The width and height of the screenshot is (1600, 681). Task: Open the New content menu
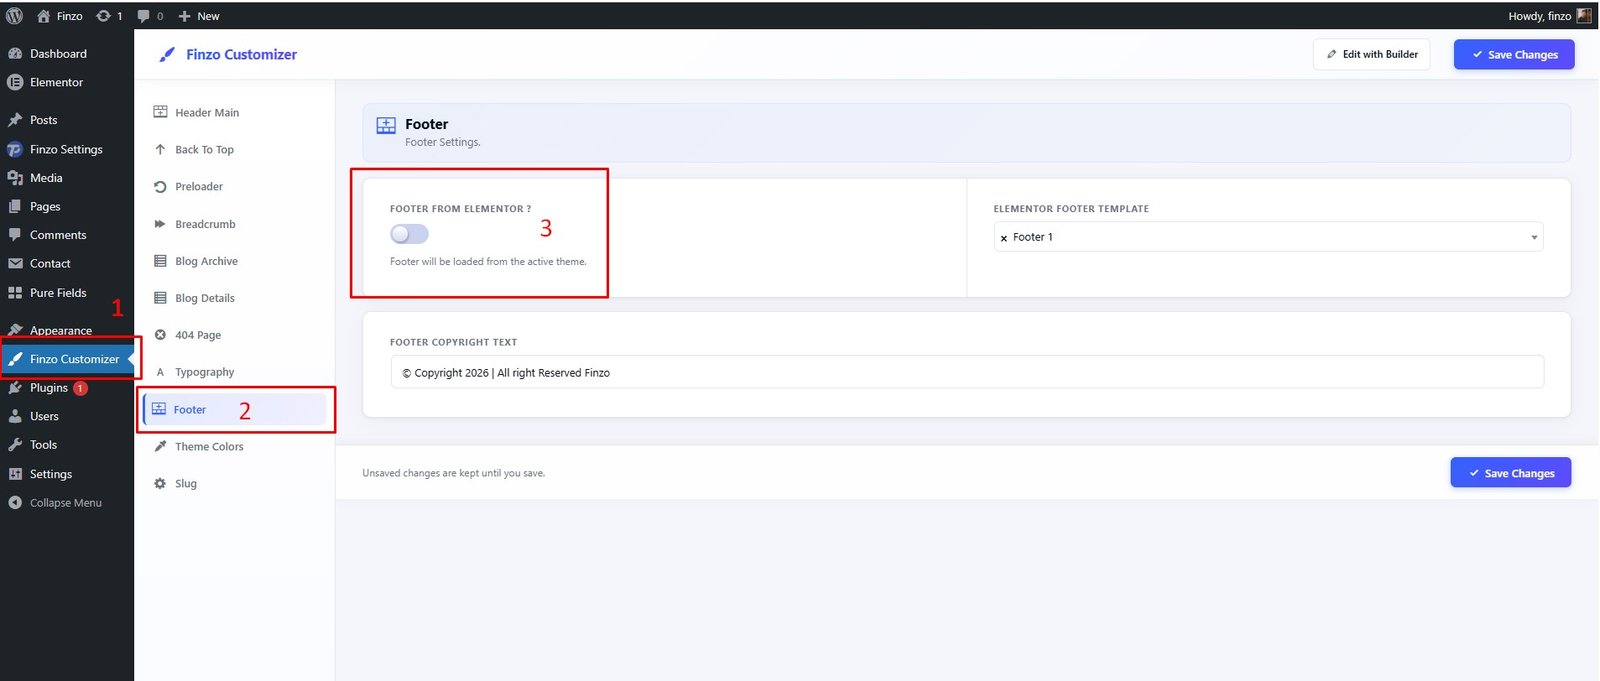coord(199,16)
